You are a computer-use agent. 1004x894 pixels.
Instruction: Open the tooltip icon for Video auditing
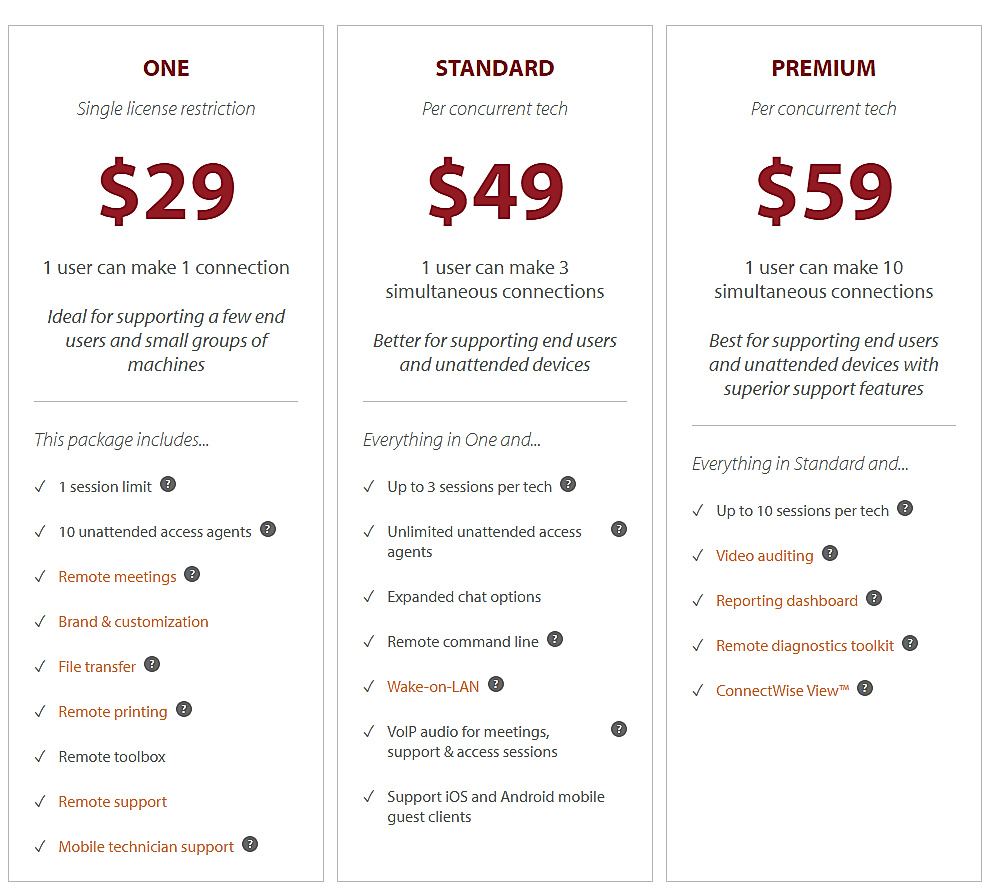click(829, 552)
